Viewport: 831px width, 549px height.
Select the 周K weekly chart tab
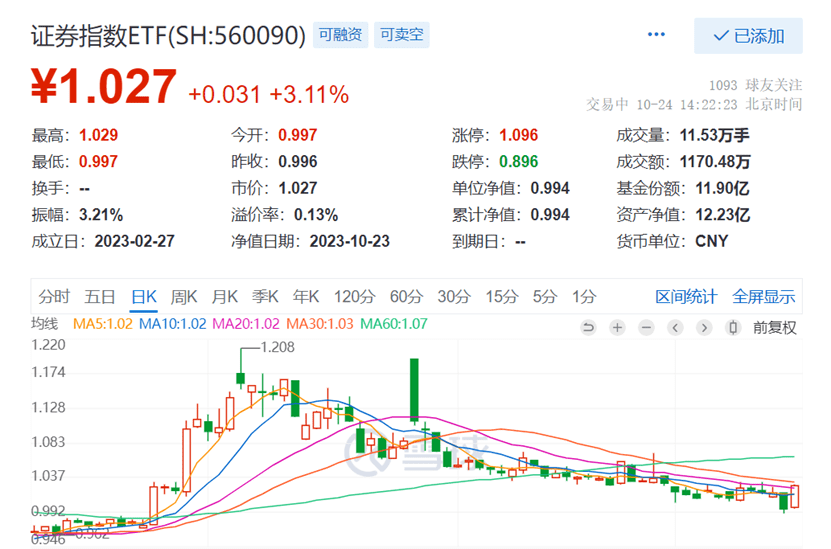184,296
